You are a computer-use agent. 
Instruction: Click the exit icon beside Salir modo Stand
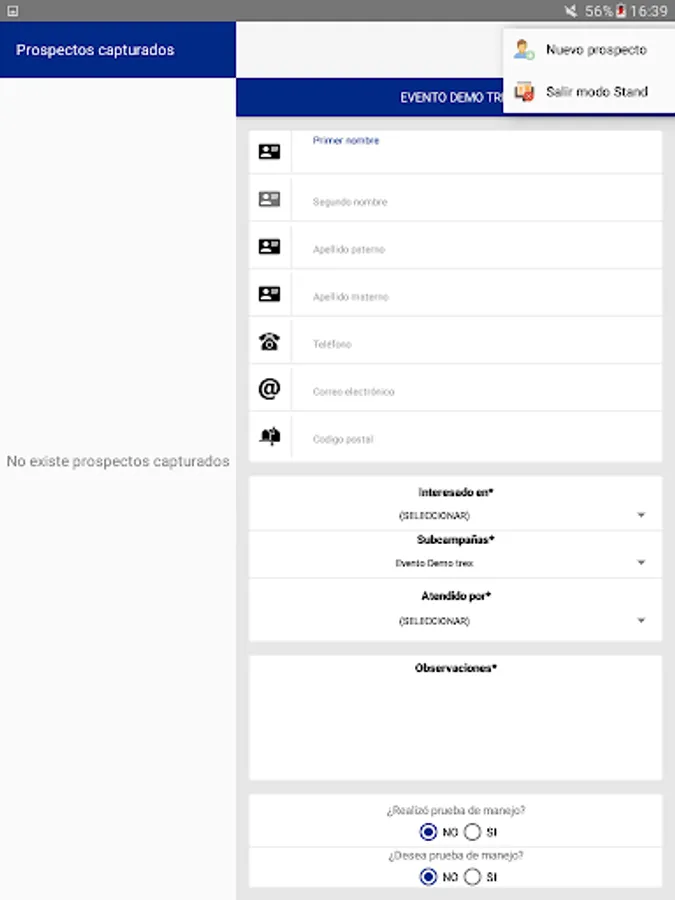click(x=524, y=91)
